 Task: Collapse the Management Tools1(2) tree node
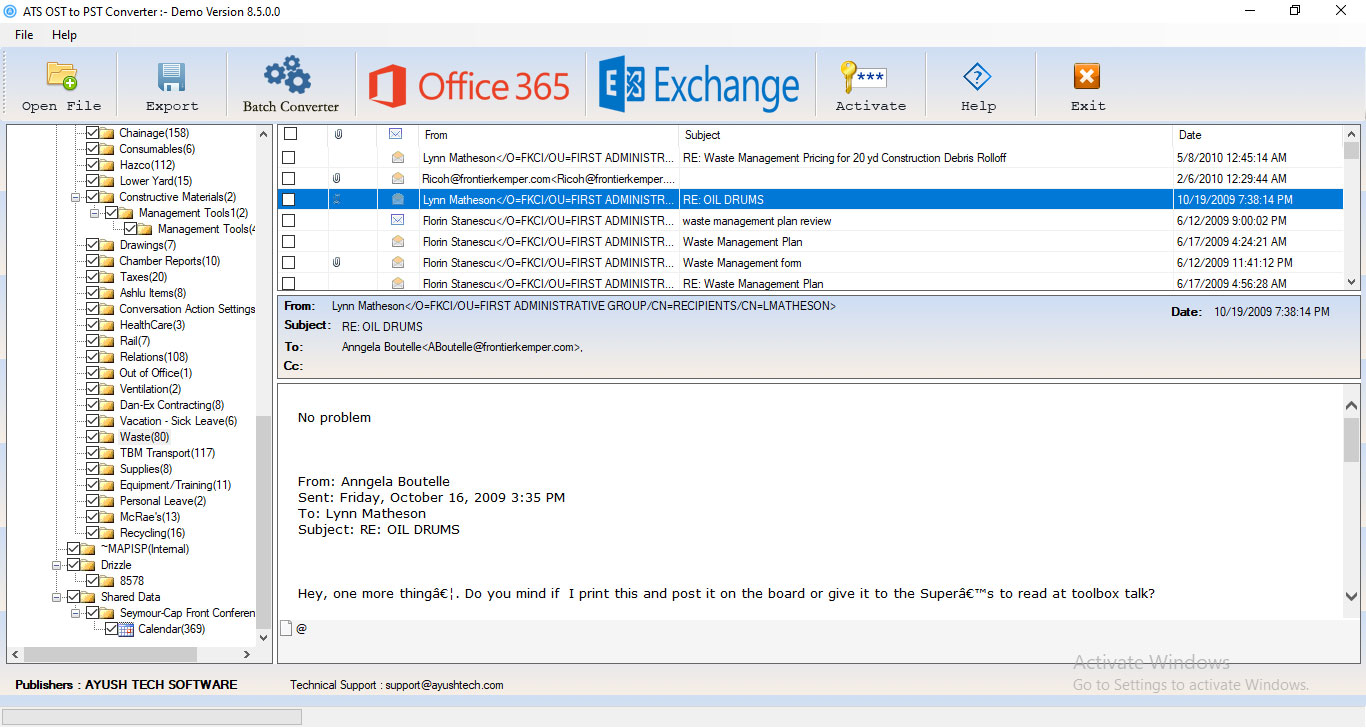[94, 213]
